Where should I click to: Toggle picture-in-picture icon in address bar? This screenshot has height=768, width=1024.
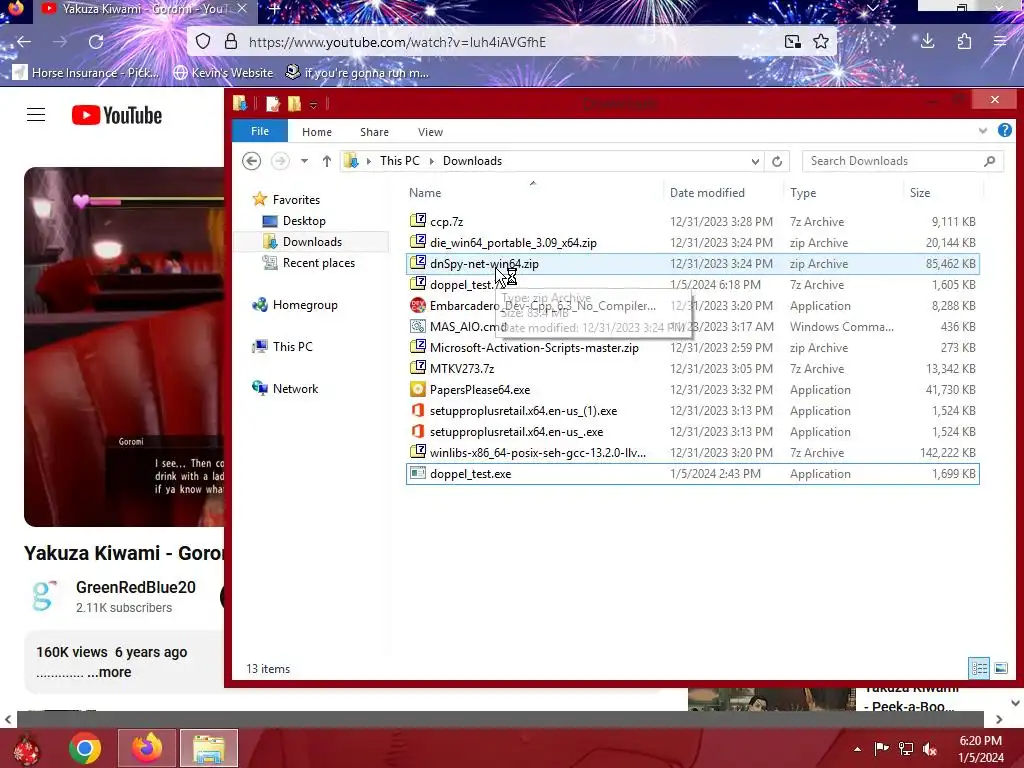(792, 42)
